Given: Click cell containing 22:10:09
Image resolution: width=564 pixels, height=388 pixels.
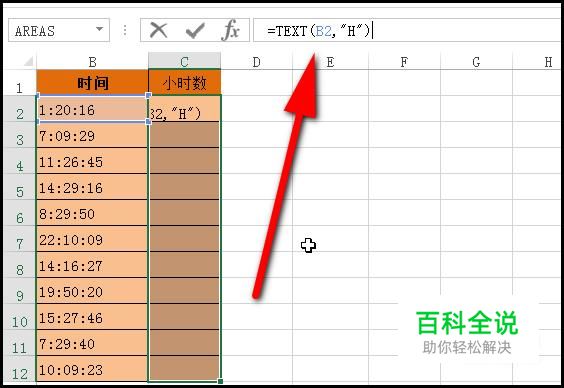Looking at the screenshot, I should 92,239.
